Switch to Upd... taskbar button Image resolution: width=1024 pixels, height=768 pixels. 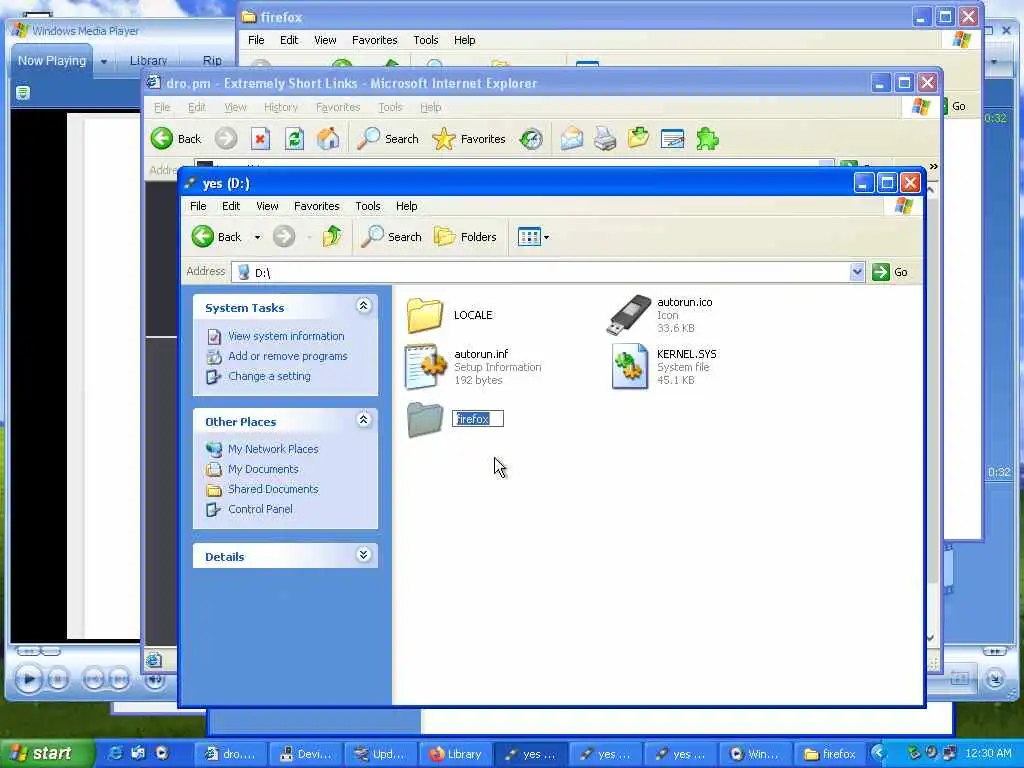381,754
